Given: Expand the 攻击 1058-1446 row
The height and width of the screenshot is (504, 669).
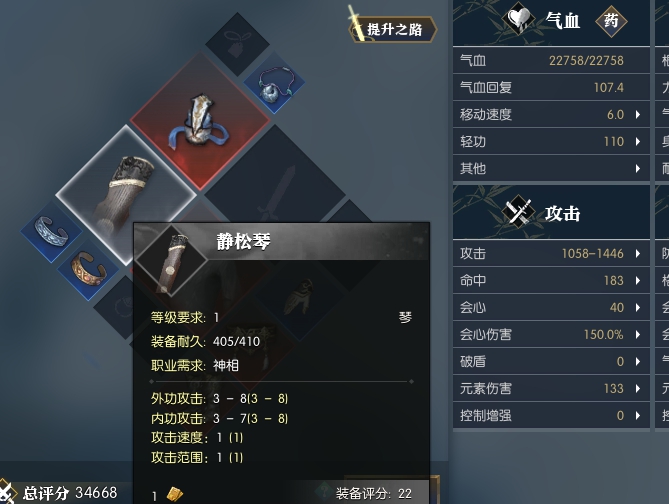Looking at the screenshot, I should coord(551,253).
